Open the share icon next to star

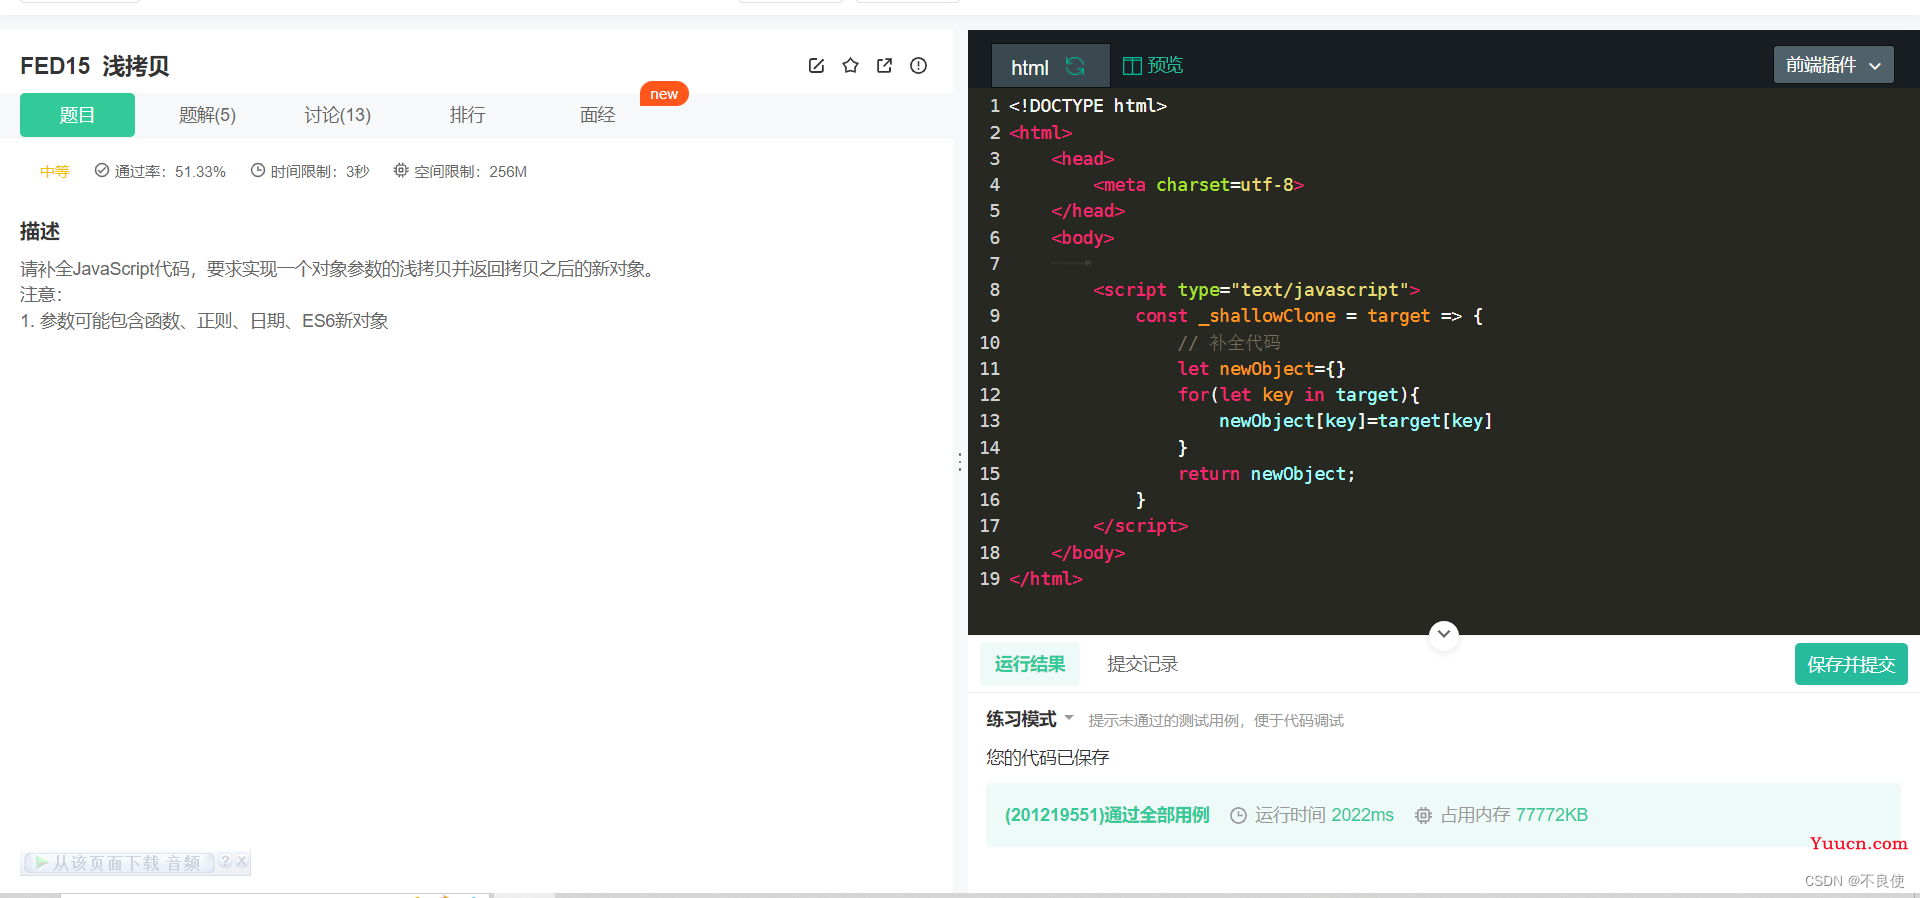[x=884, y=66]
